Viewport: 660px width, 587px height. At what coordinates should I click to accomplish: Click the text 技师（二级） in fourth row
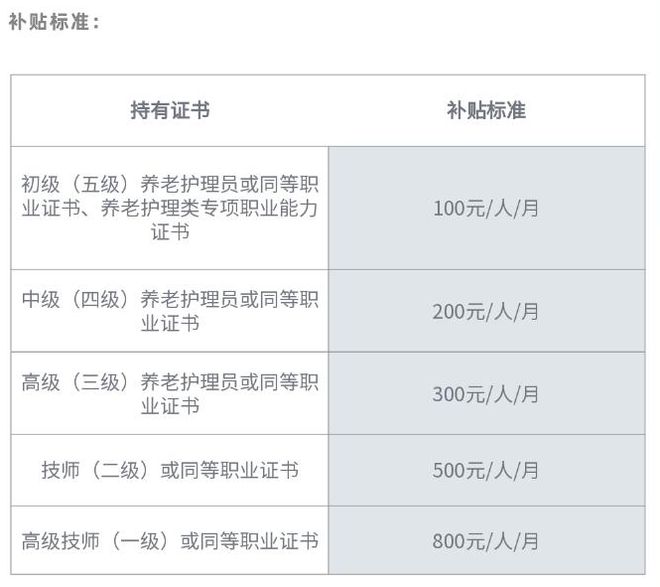tap(101, 470)
